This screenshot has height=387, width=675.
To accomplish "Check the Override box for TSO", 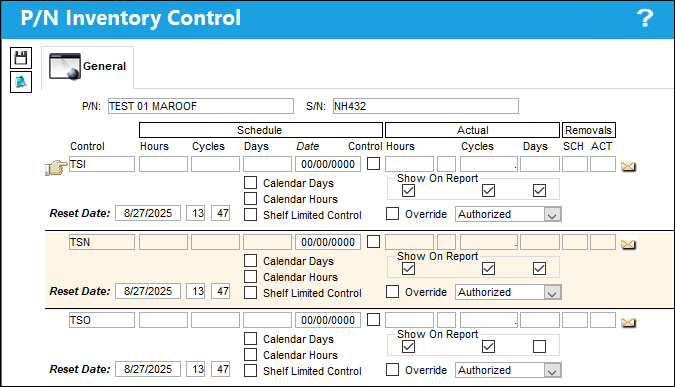I will [x=393, y=369].
